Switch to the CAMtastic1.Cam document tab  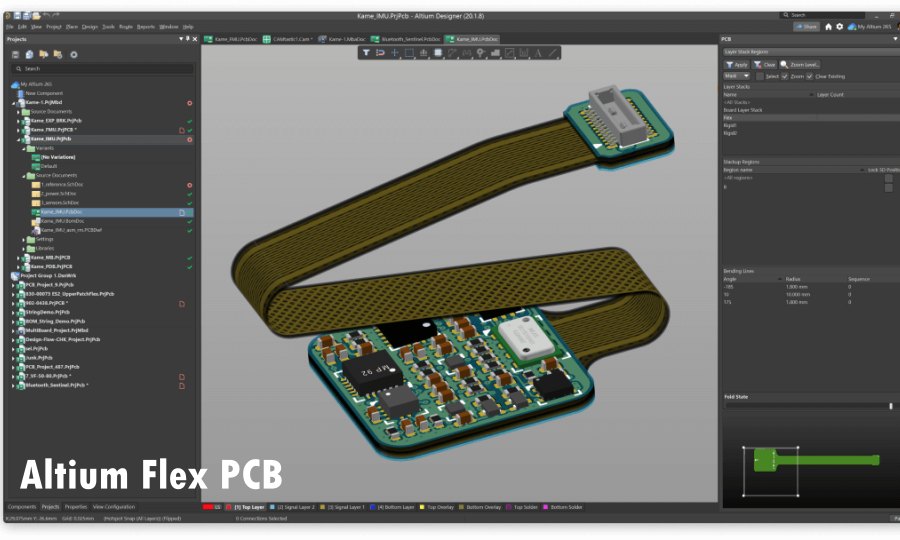pyautogui.click(x=287, y=39)
